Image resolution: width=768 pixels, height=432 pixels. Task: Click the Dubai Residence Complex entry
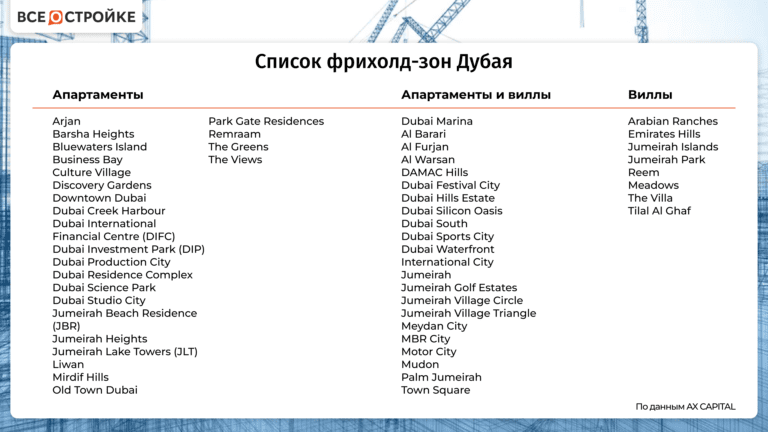click(x=122, y=275)
